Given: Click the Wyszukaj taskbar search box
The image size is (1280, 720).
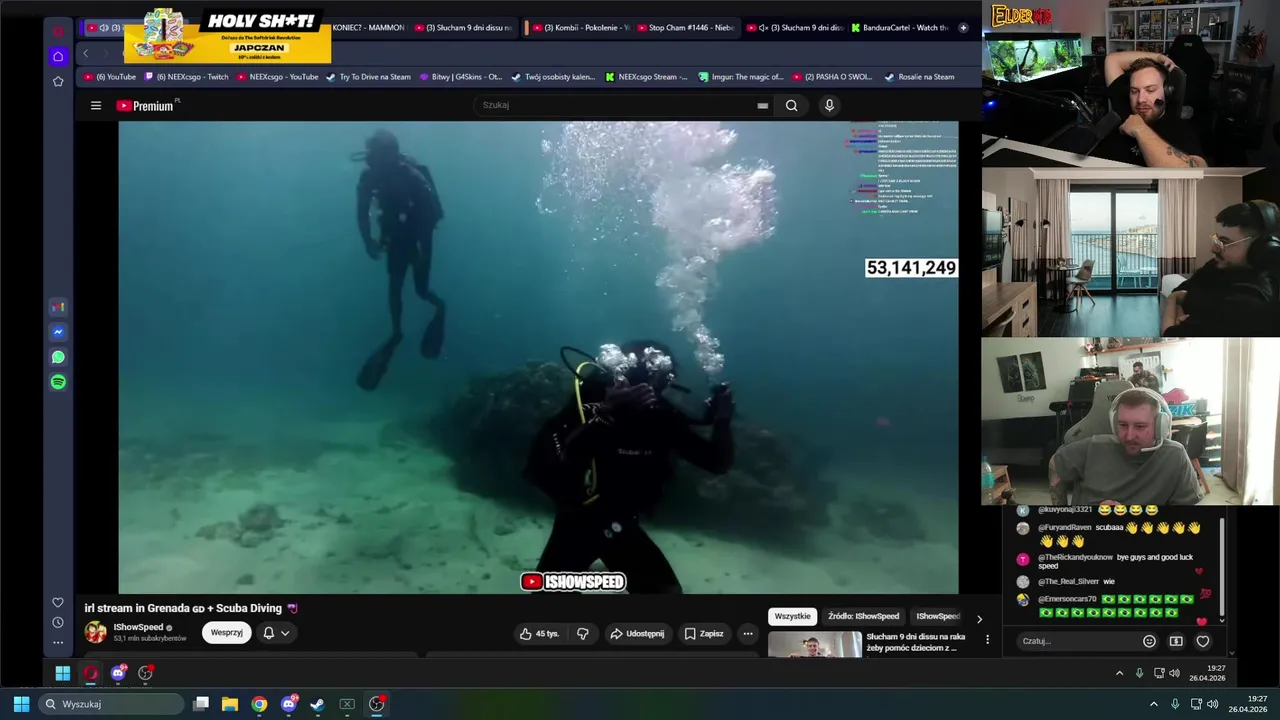Looking at the screenshot, I should coord(112,704).
